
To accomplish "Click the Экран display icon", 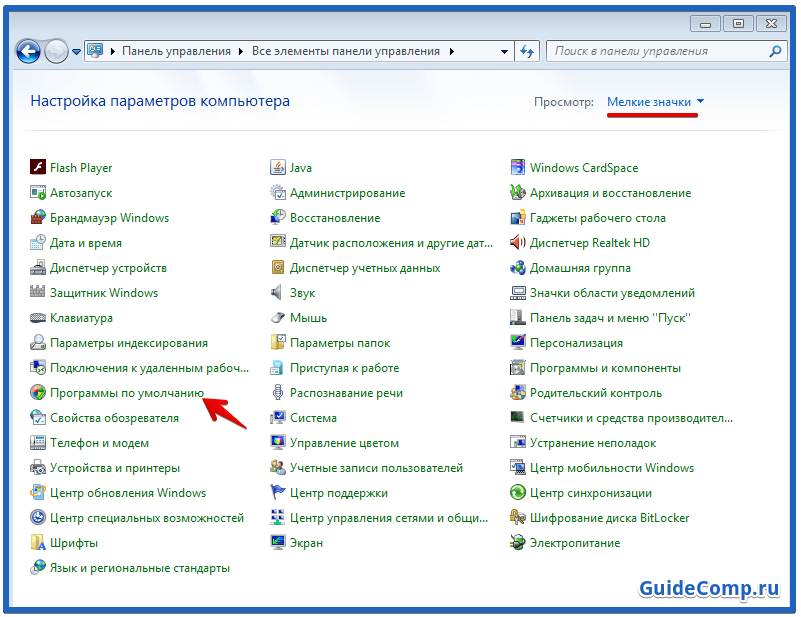I will coord(278,543).
